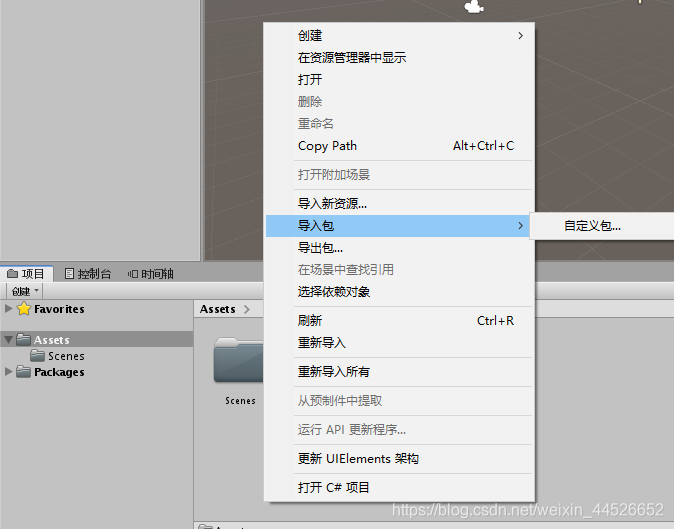The width and height of the screenshot is (674, 529).
Task: Choose 在资源管理器中显示 menu entry
Action: (x=400, y=58)
